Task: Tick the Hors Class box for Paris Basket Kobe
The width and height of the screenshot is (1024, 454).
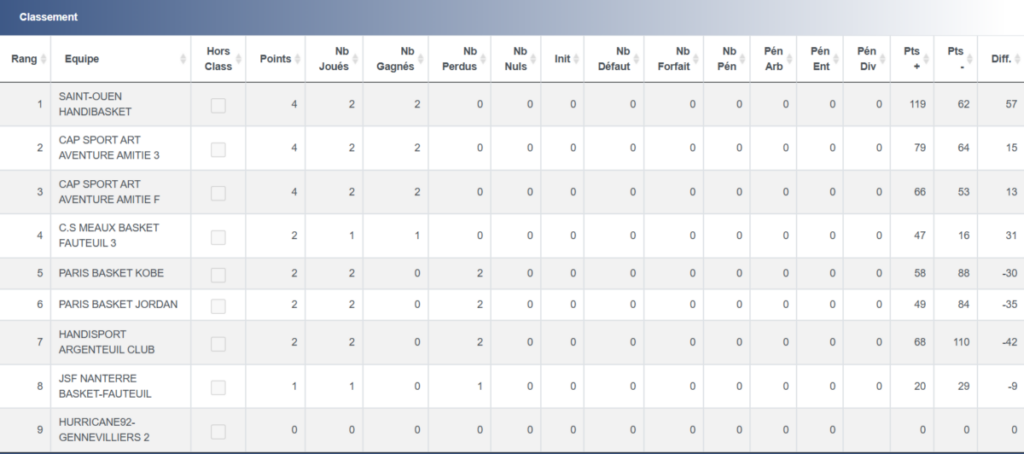Action: 218,273
